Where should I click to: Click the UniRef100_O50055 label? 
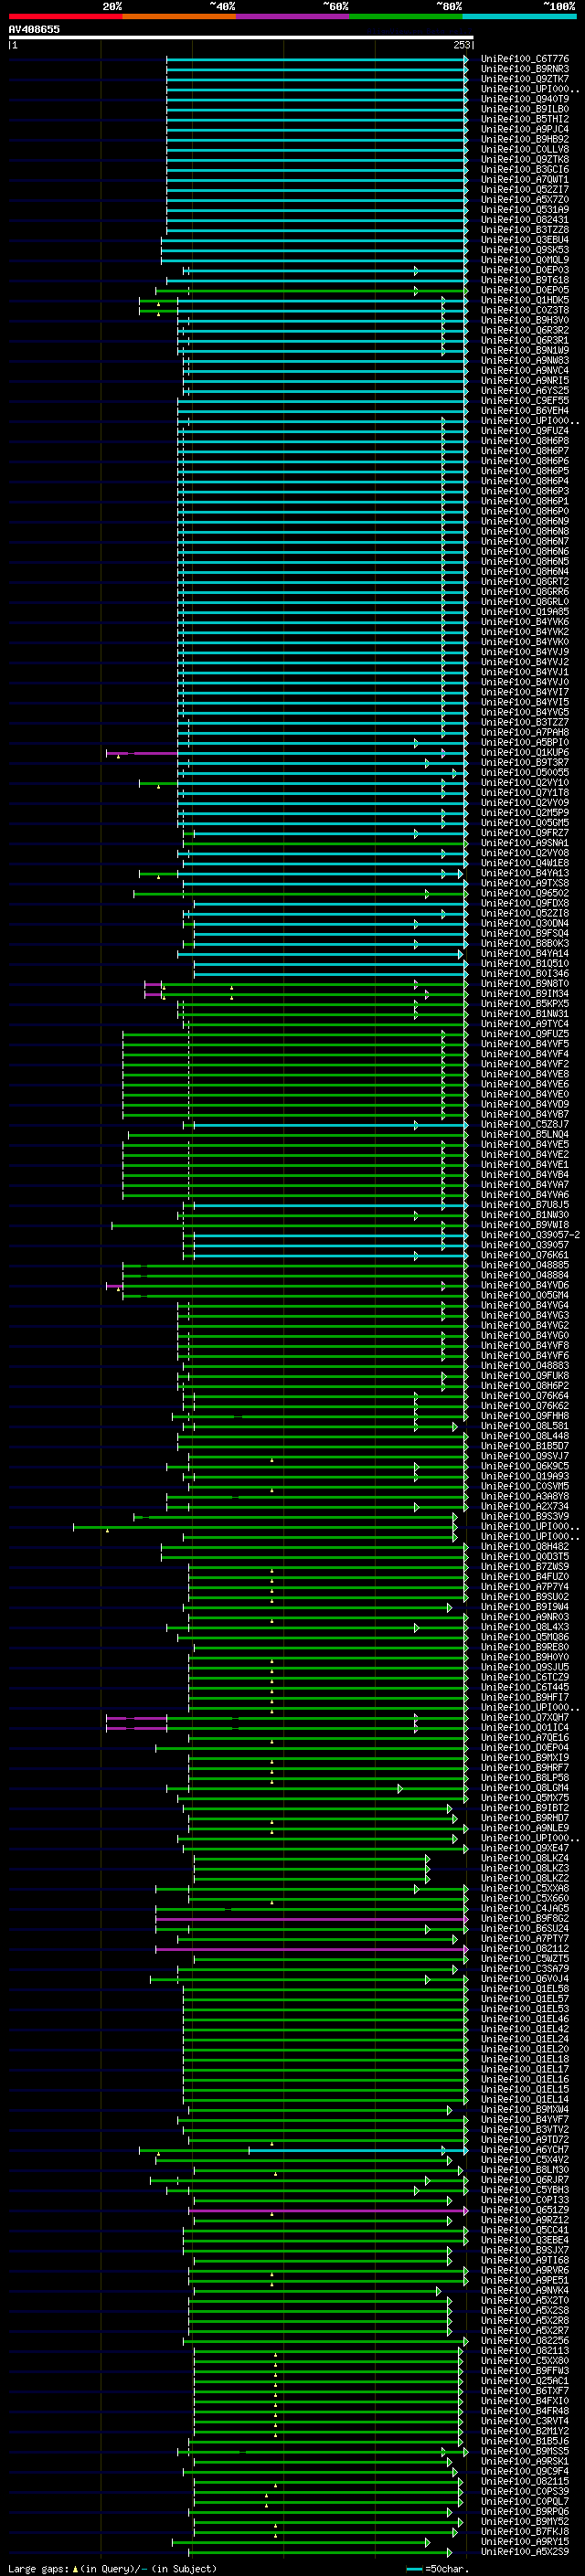point(525,772)
